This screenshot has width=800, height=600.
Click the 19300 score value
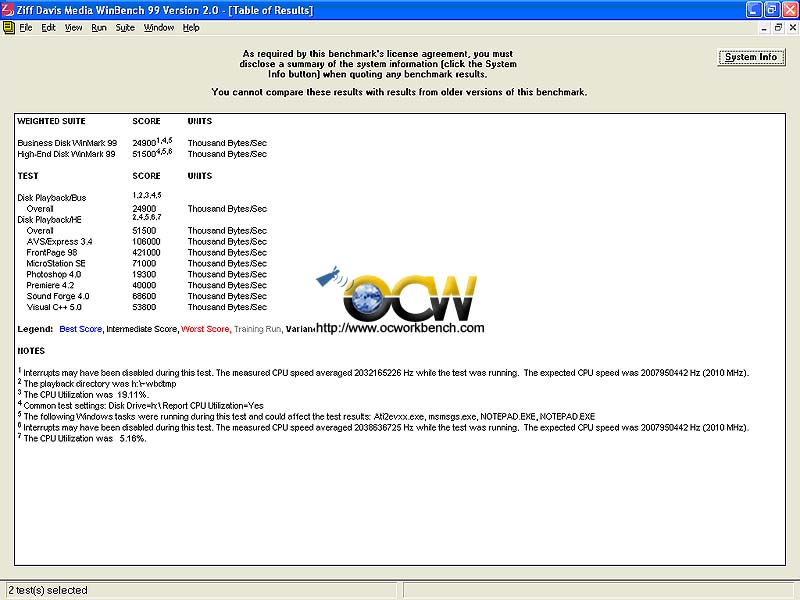tap(144, 274)
